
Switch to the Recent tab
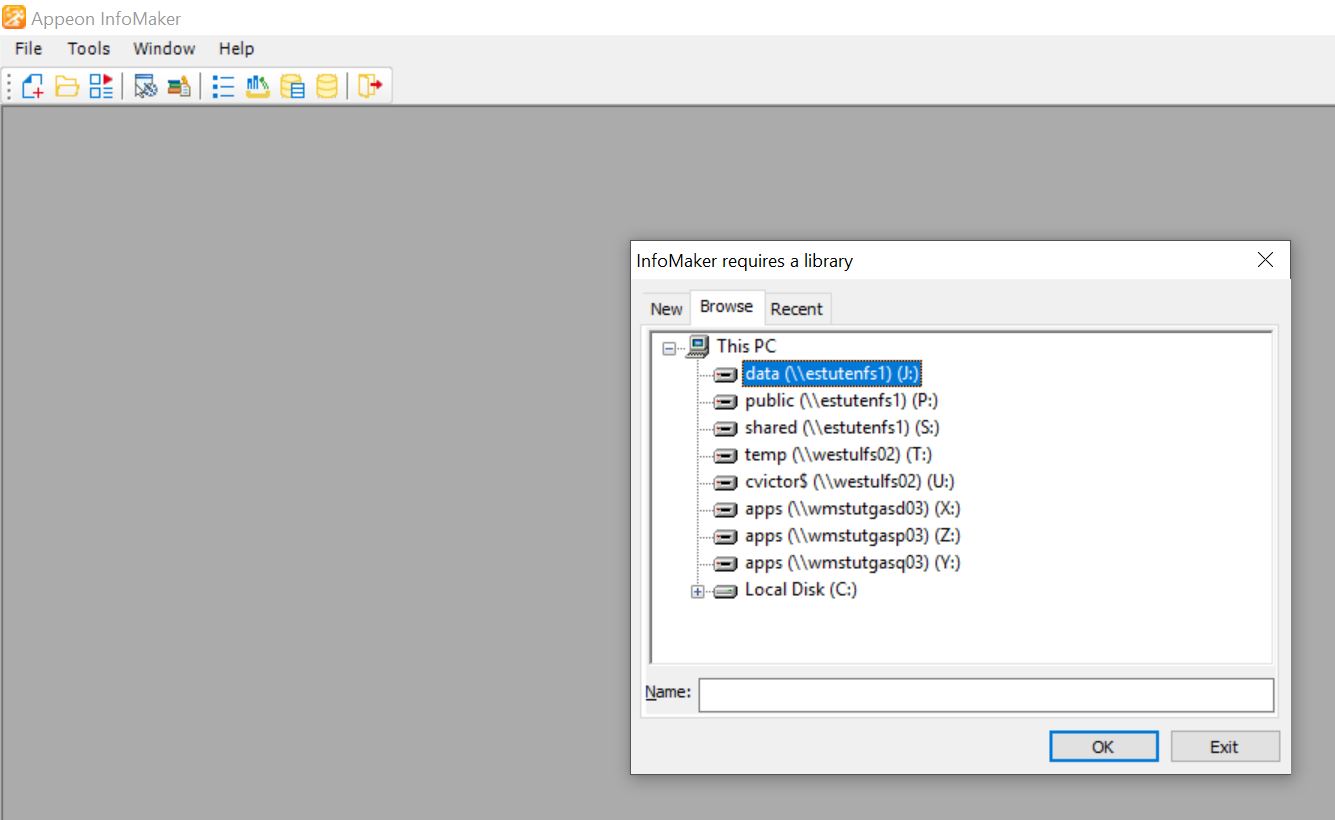(x=796, y=309)
